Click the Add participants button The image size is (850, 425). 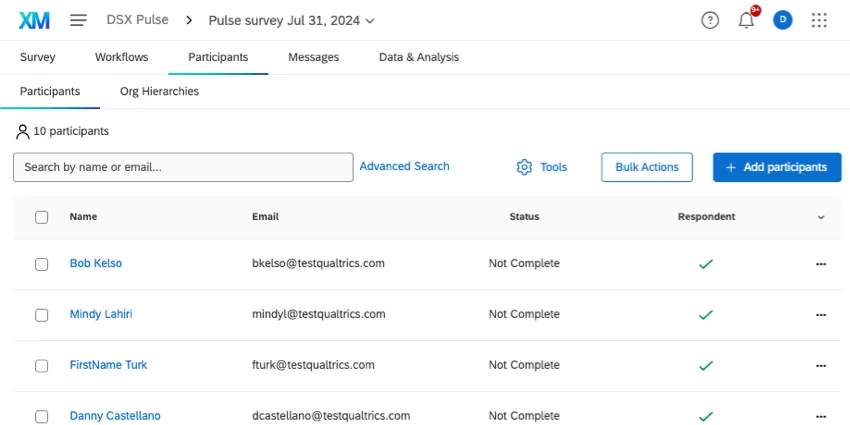(777, 167)
